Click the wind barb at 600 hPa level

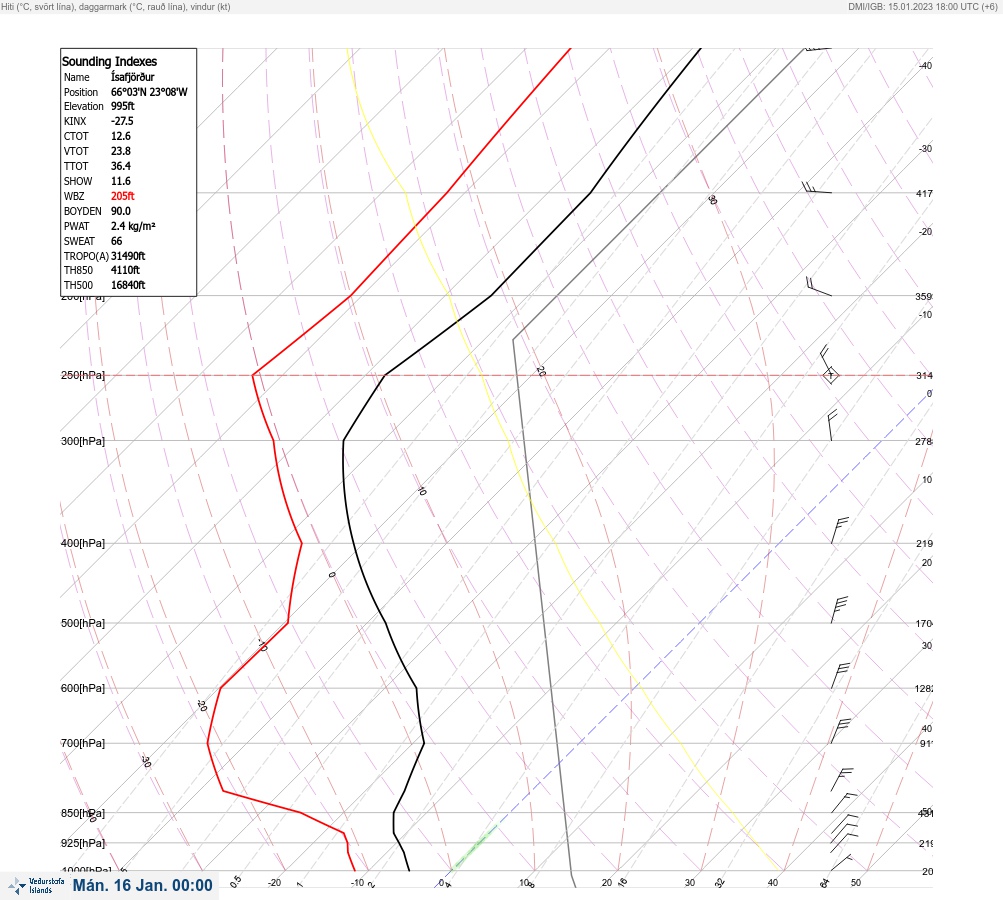coord(840,675)
